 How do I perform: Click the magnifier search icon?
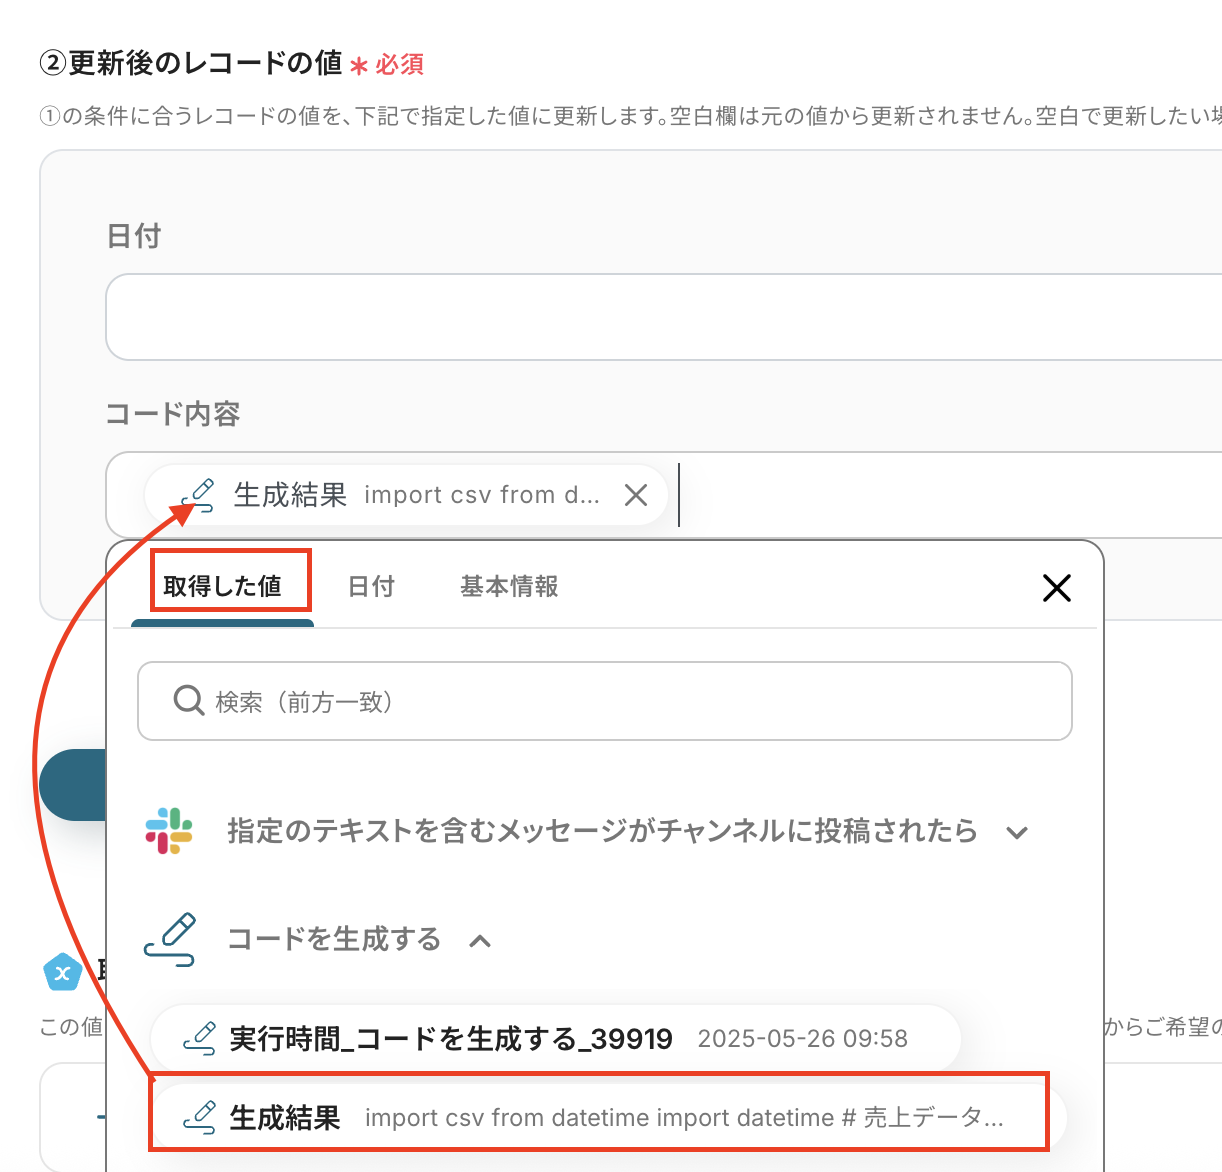(x=189, y=701)
